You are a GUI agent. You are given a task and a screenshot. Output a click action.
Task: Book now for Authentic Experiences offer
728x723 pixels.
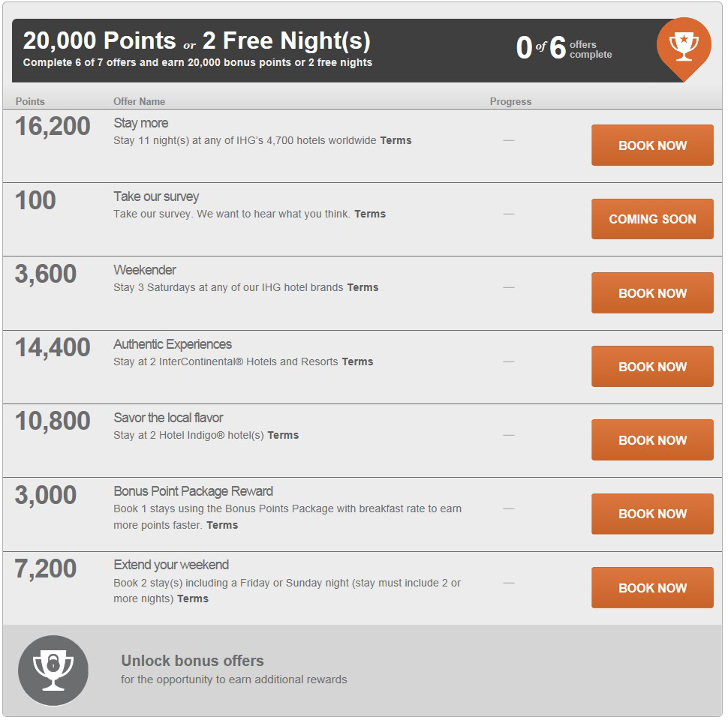point(652,366)
